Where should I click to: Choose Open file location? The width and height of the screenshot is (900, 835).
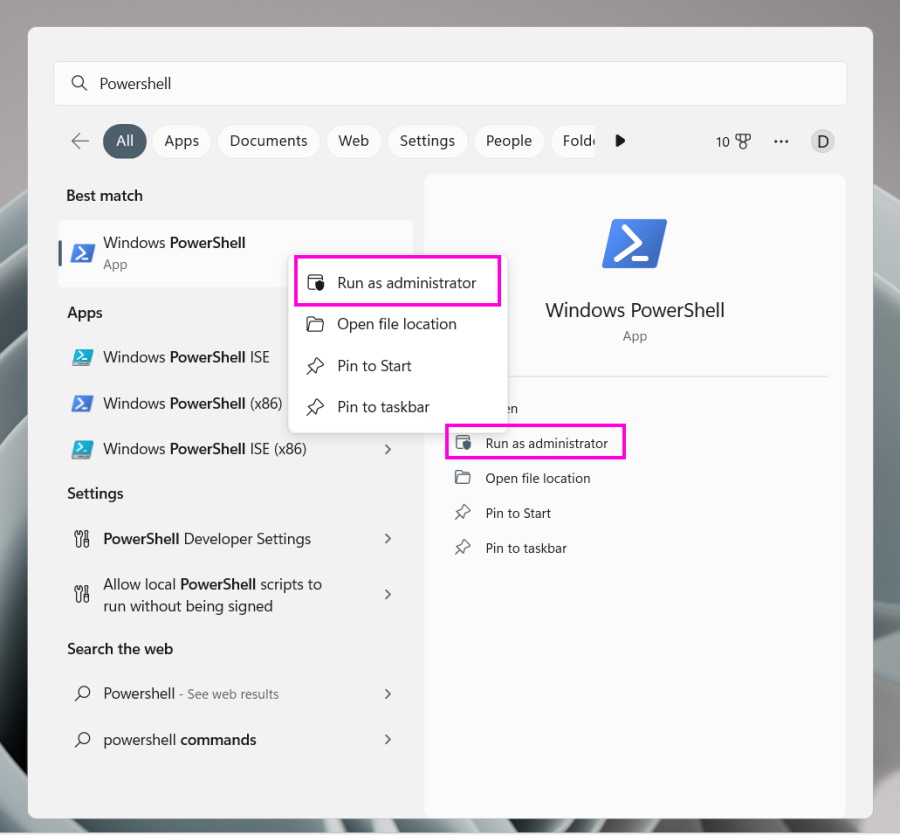click(397, 324)
